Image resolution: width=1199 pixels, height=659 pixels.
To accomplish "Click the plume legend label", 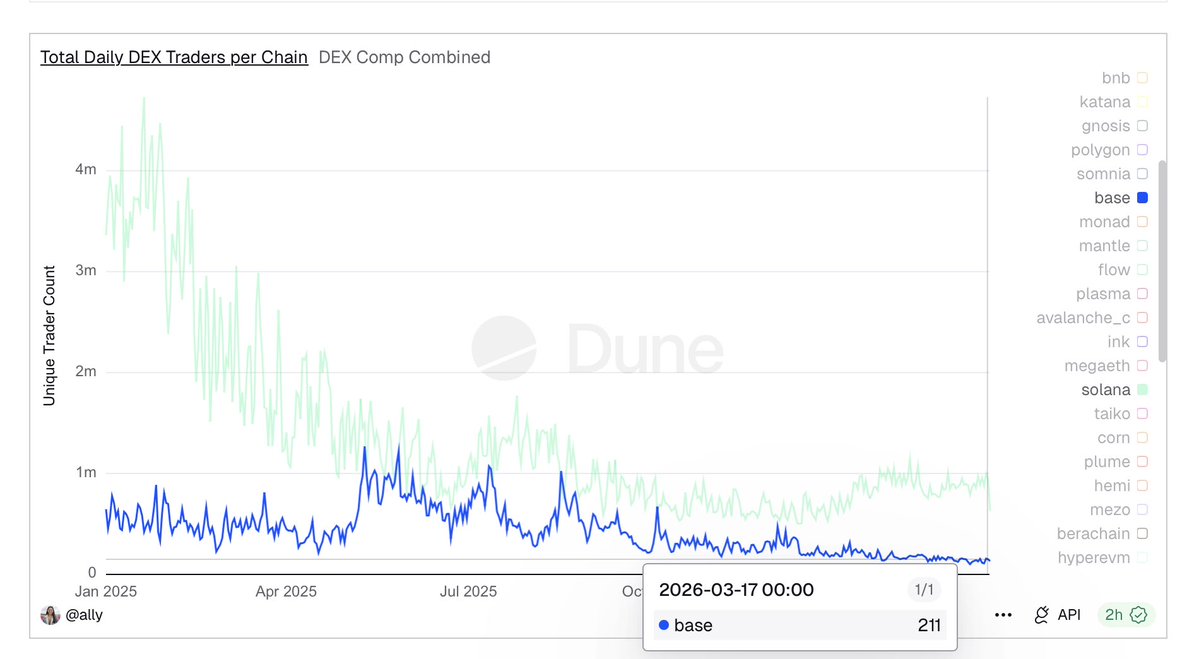I will click(1106, 463).
